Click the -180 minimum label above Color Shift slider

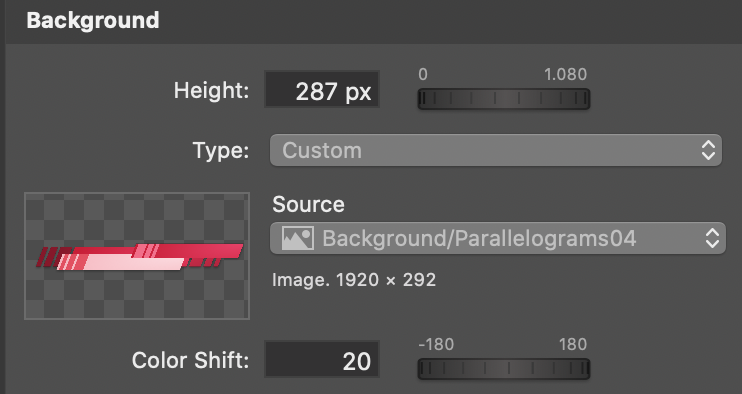(x=436, y=344)
